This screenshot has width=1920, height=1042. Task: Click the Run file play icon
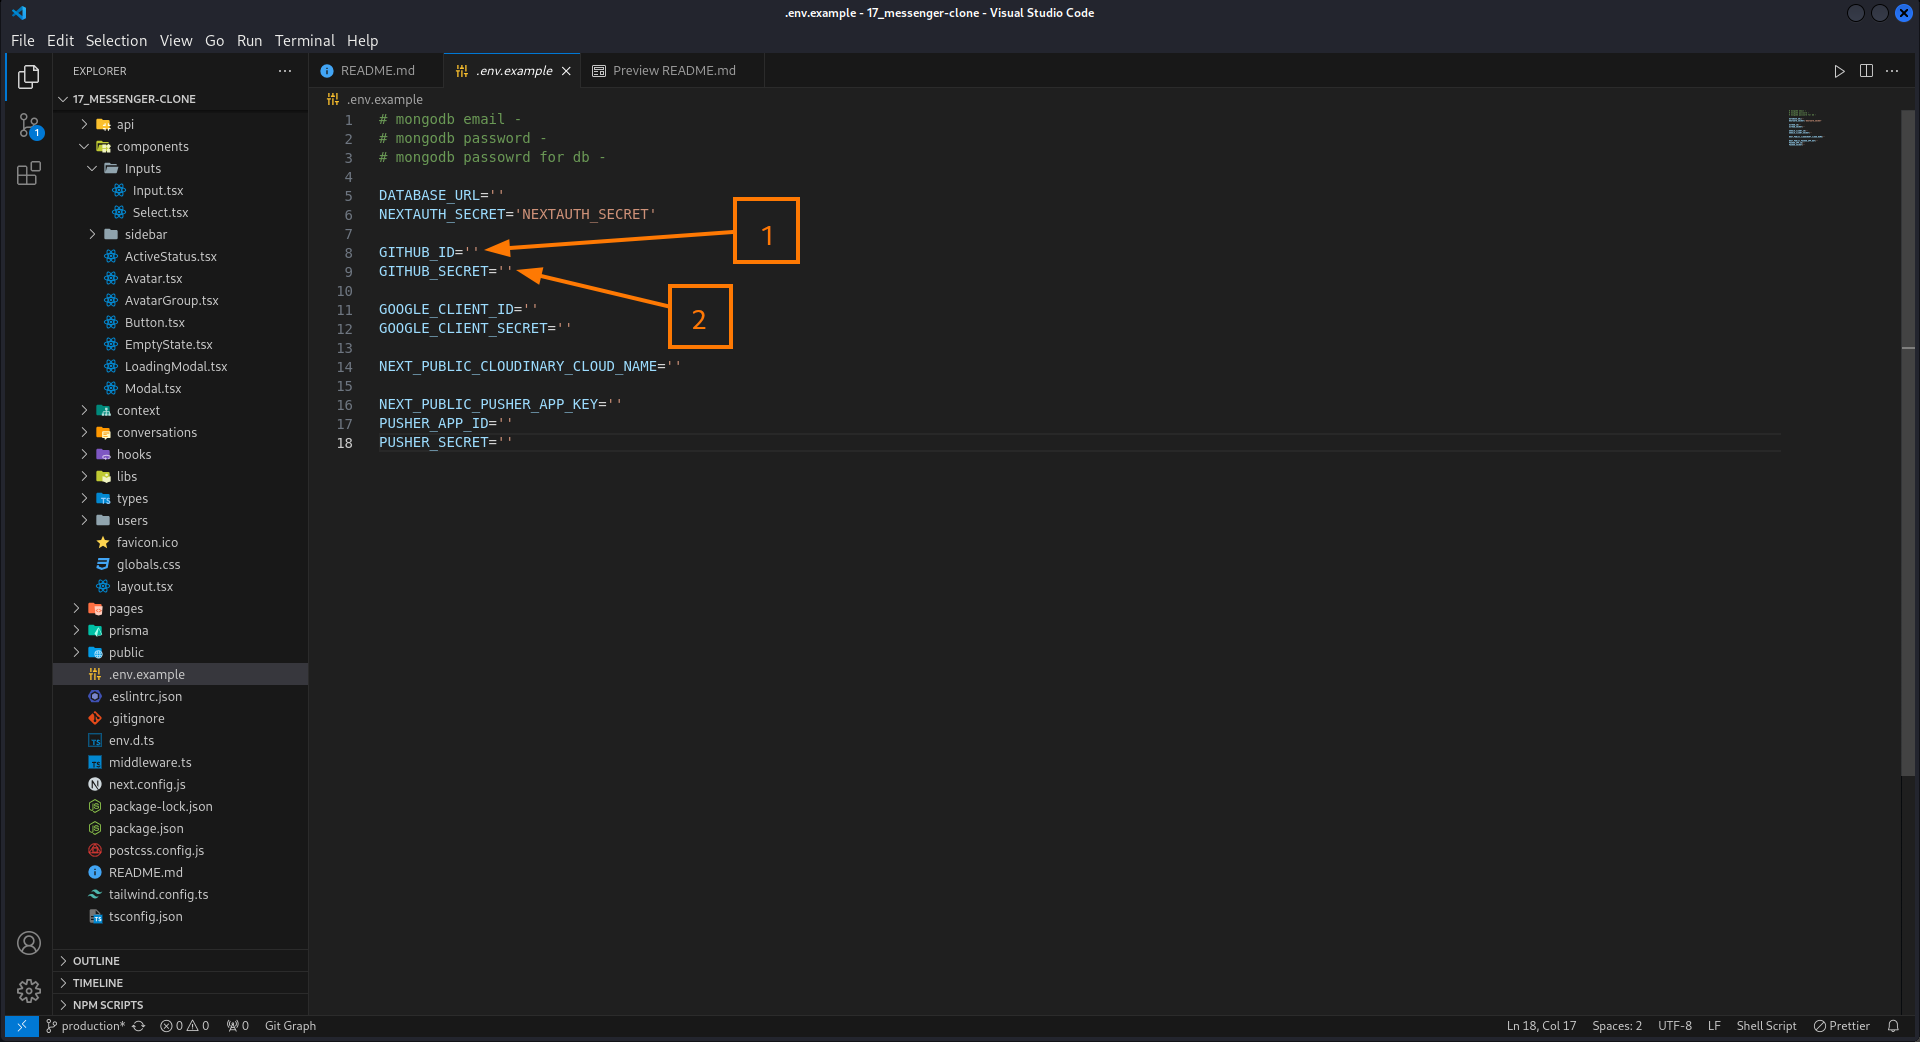click(x=1838, y=70)
